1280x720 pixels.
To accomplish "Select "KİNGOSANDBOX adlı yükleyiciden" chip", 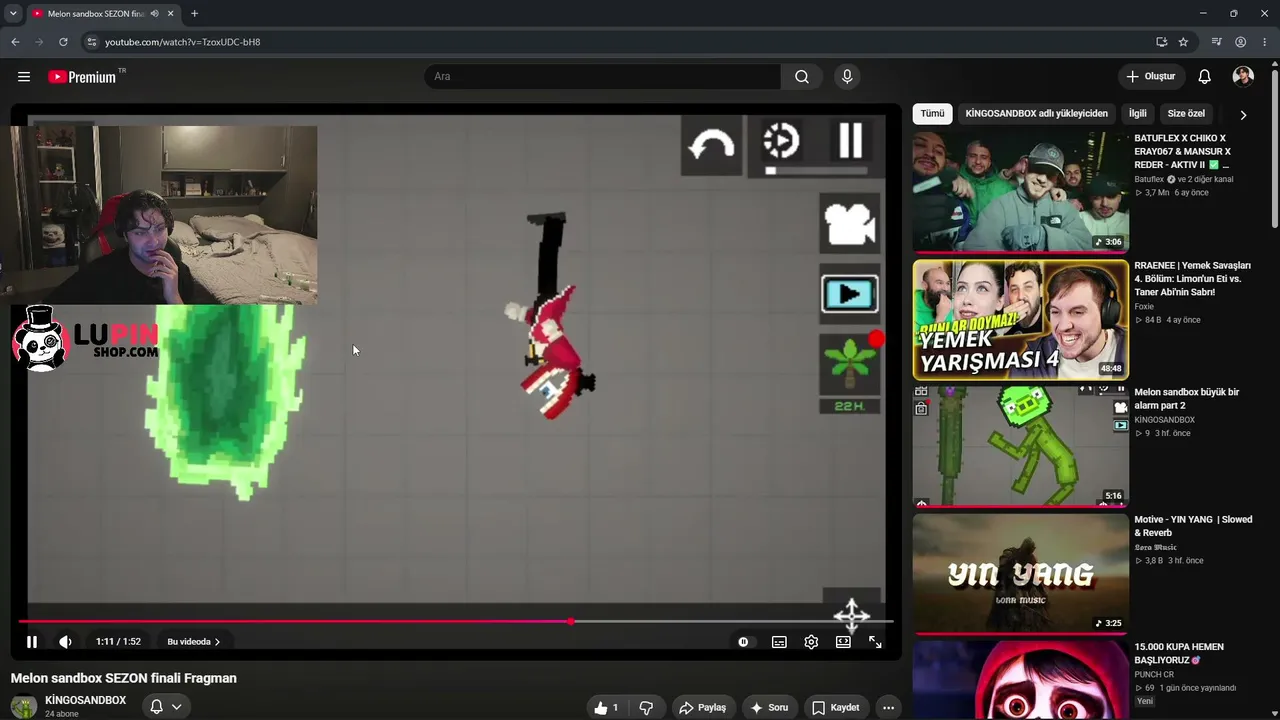I will coord(1036,114).
